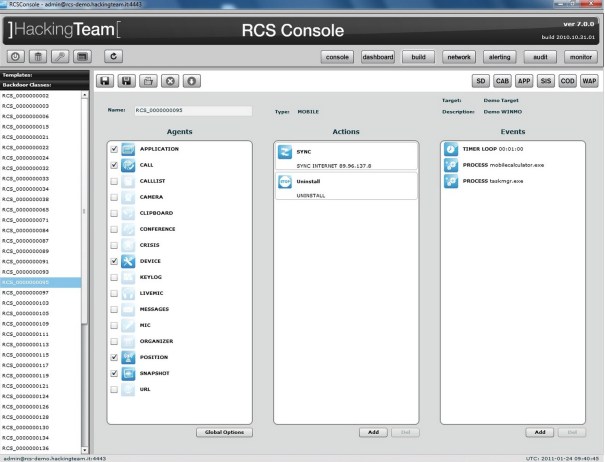Viewport: 605px width, 462px height.
Task: Click the trash can icon in the top toolbar
Action: click(41, 57)
